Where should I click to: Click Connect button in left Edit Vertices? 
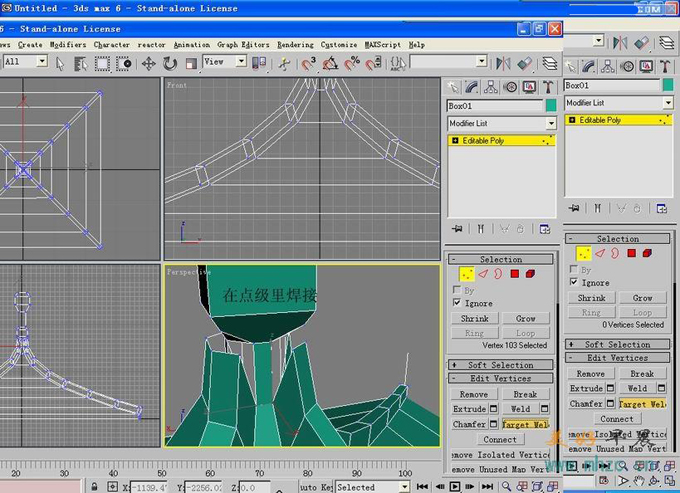(x=500, y=439)
